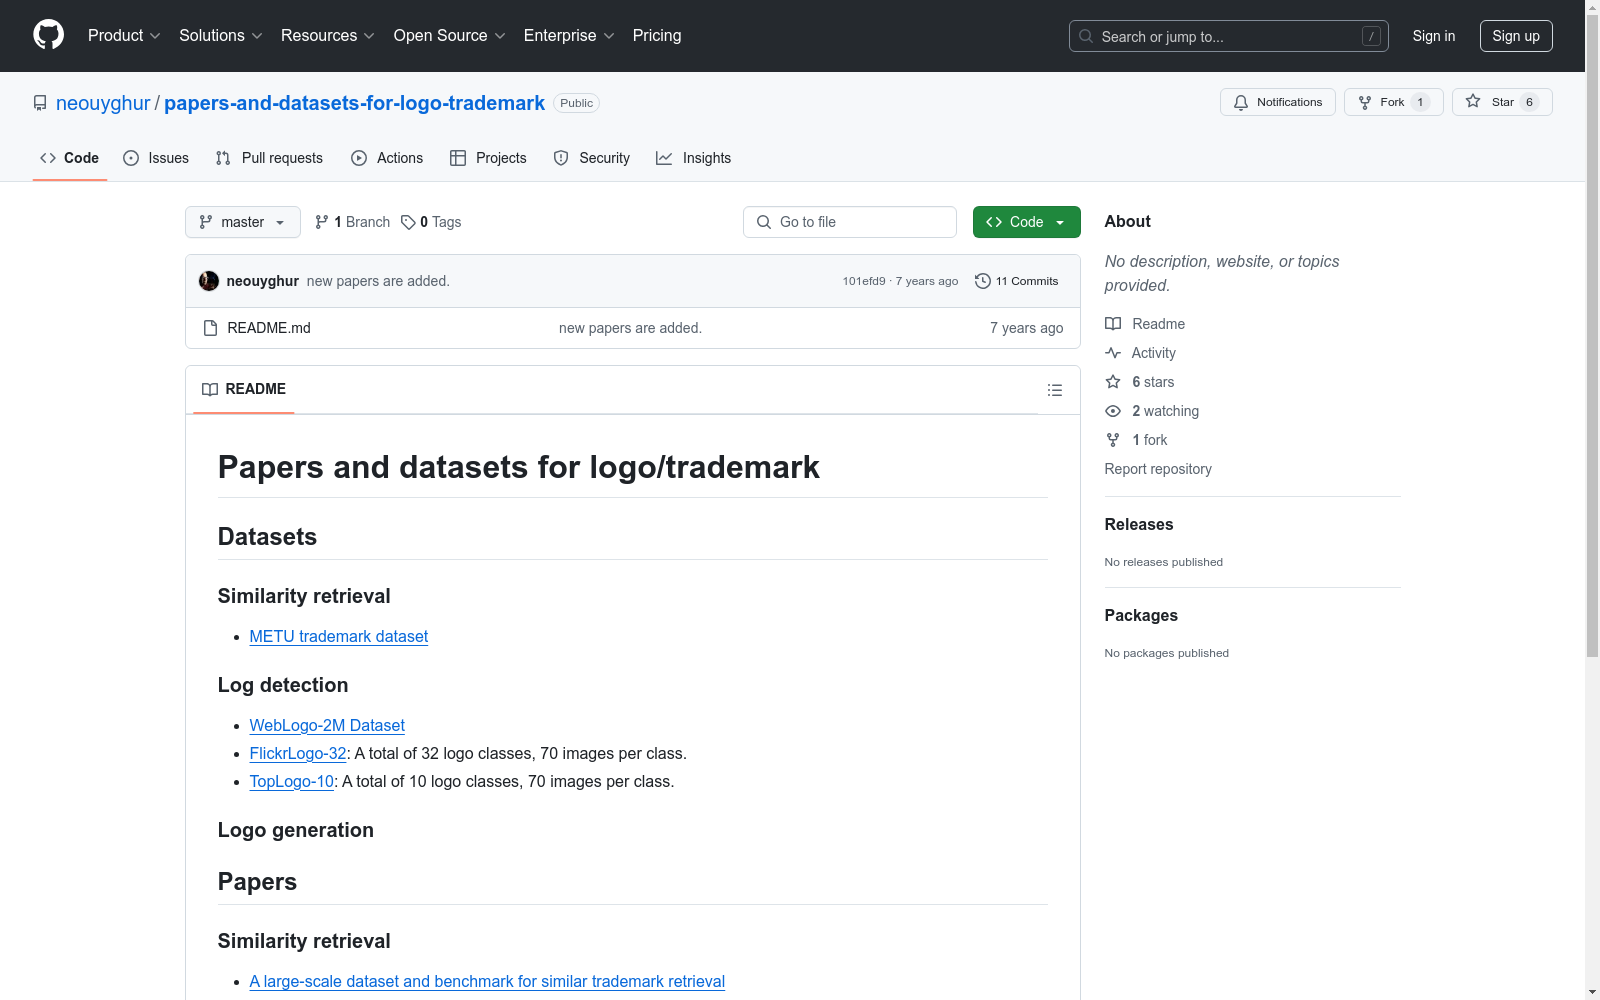Focus the Go to file search field

pos(850,222)
